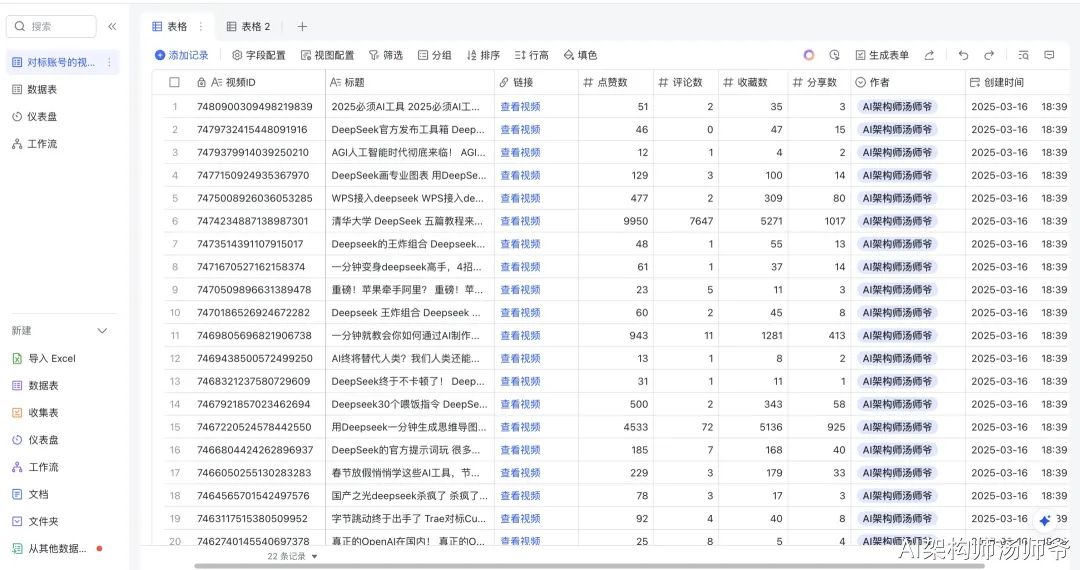Select 仪表盘 at top of the sidebar
Viewport: 1080px width, 570px height.
click(x=42, y=116)
